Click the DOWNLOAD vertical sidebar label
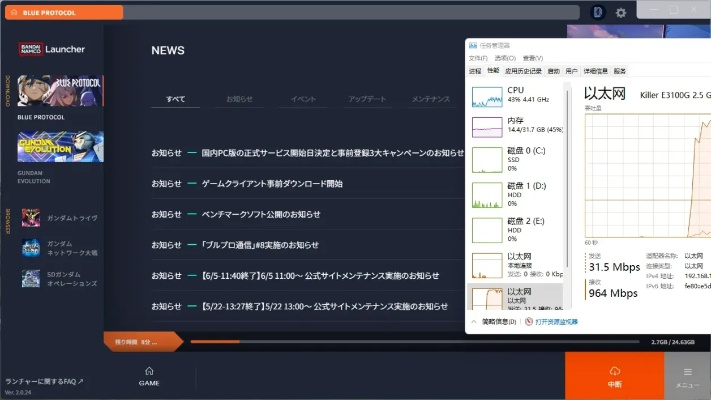 tap(8, 91)
